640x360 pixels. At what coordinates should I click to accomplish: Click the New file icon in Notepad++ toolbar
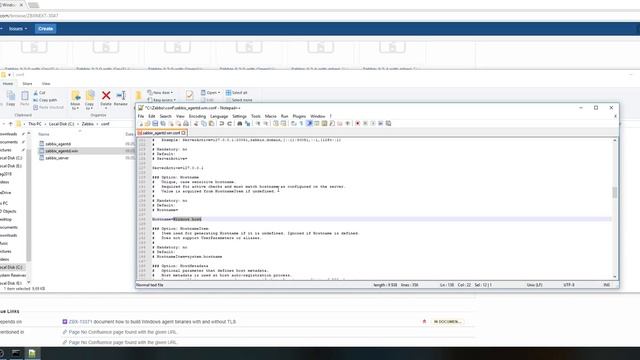(140, 123)
